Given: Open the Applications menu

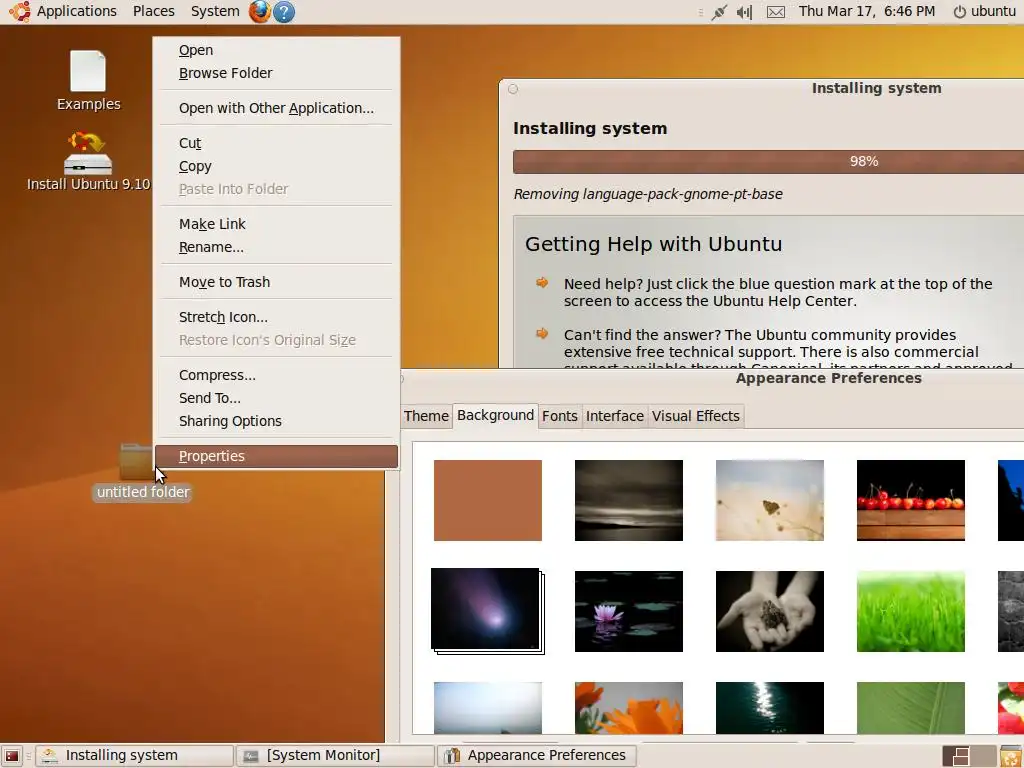Looking at the screenshot, I should click(x=76, y=11).
